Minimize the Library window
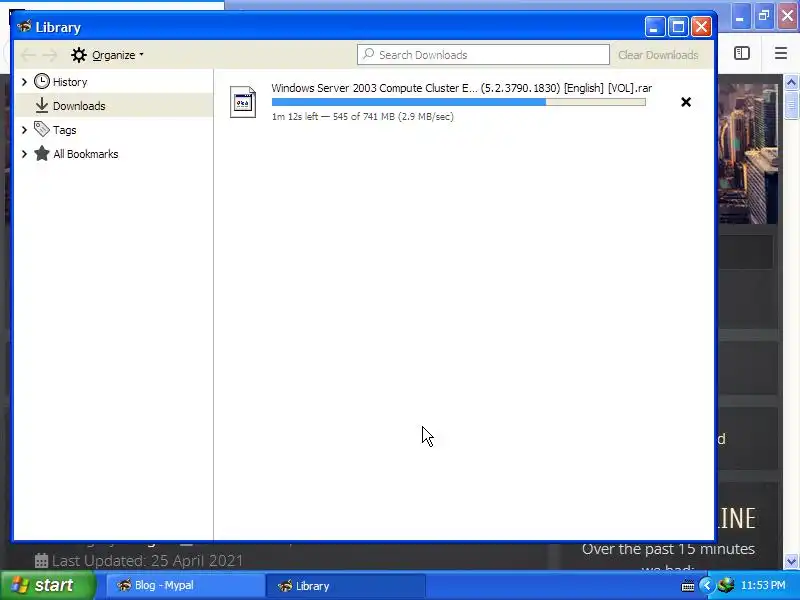This screenshot has width=800, height=600. click(x=655, y=27)
